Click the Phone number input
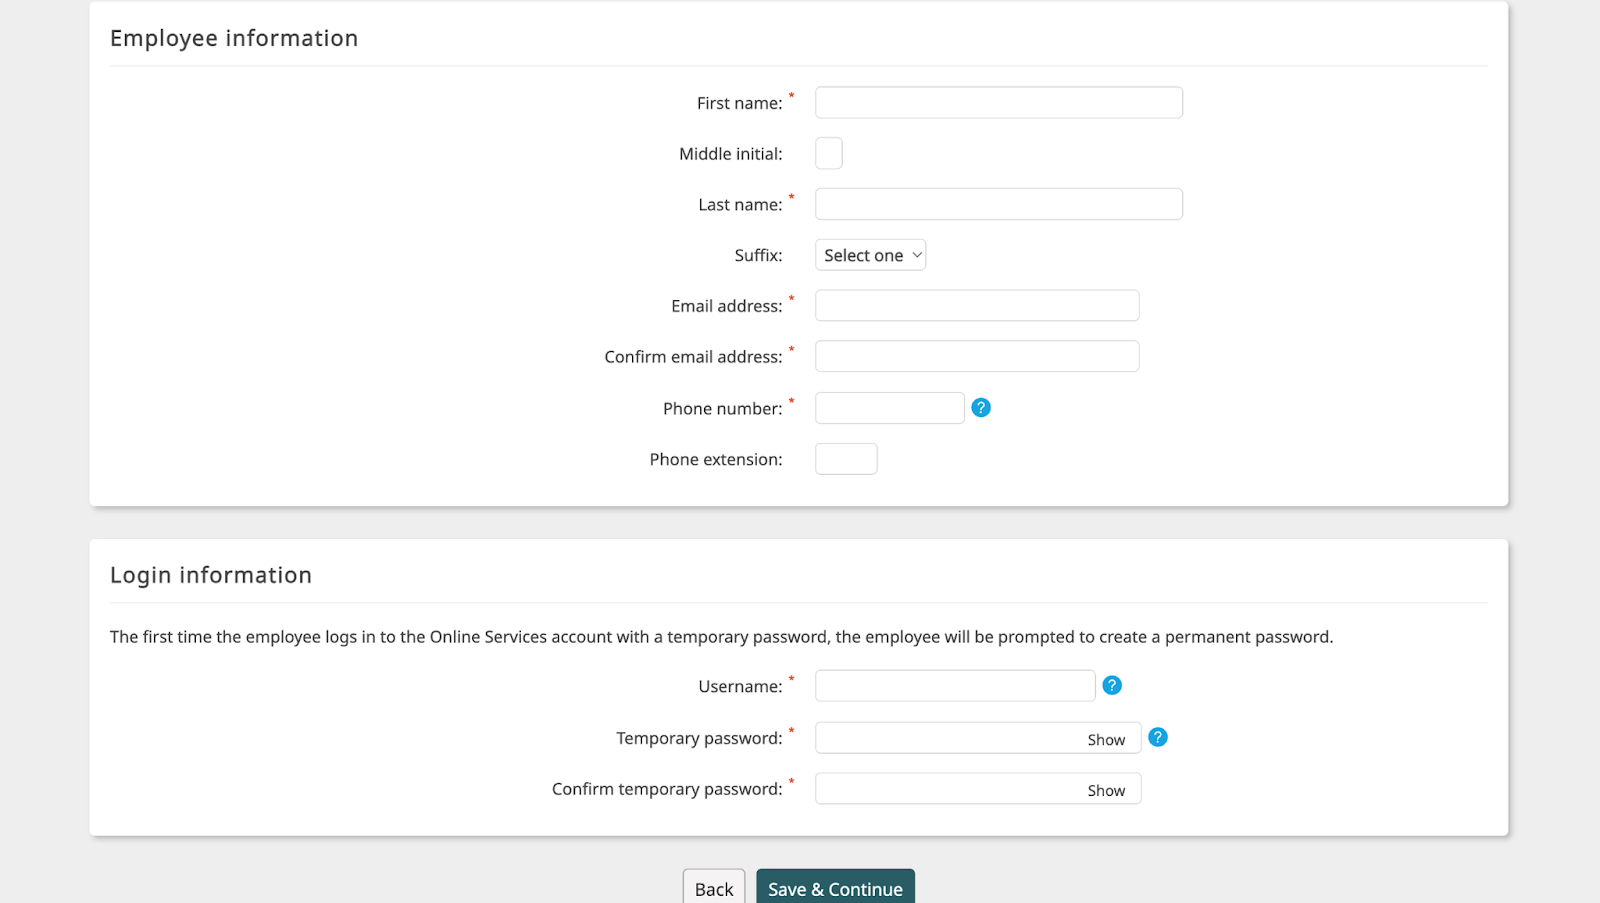The image size is (1600, 903). click(889, 408)
